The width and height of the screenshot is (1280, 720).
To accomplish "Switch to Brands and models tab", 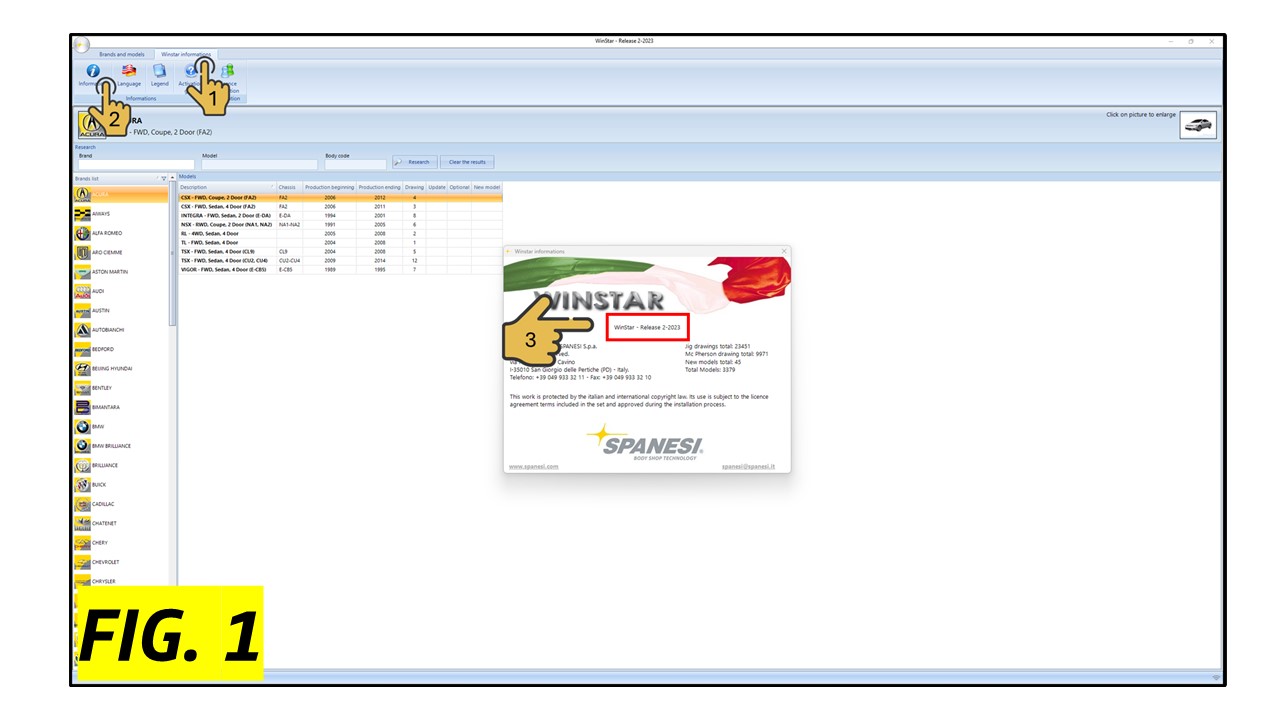I will (122, 54).
